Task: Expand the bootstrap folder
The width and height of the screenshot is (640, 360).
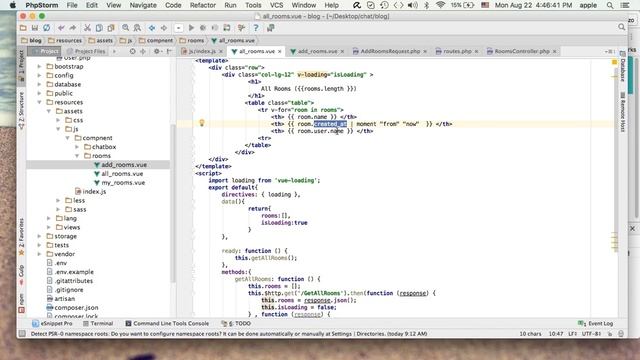Action: [40, 67]
